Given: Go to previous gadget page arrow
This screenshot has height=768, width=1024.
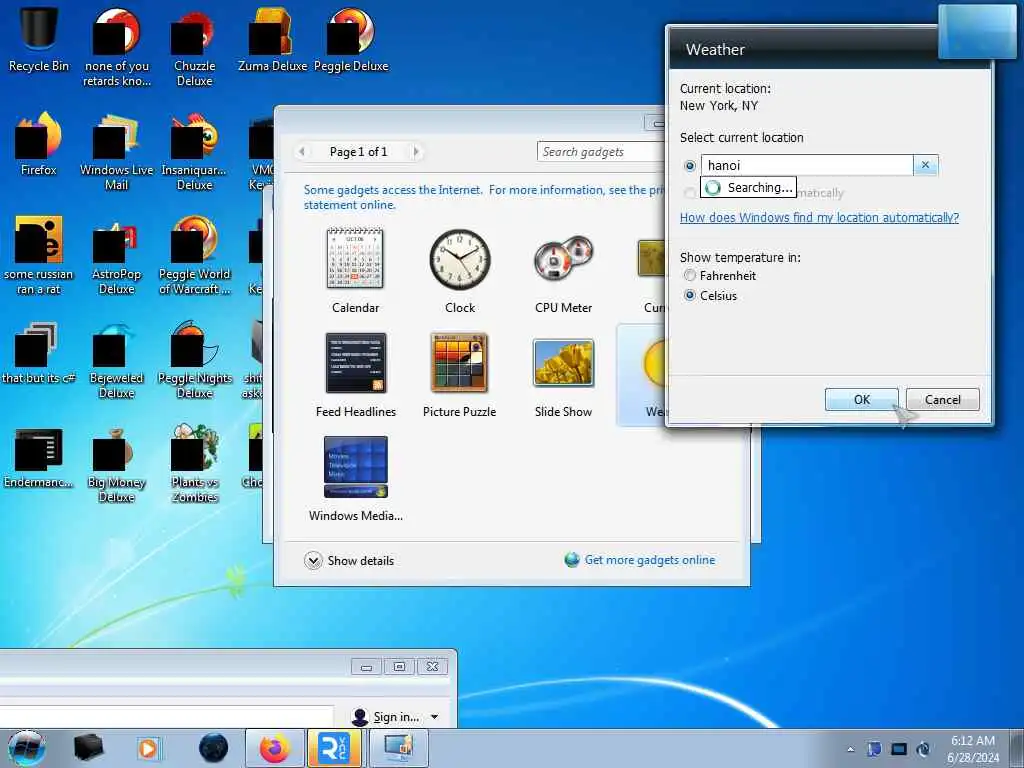Looking at the screenshot, I should coord(302,152).
